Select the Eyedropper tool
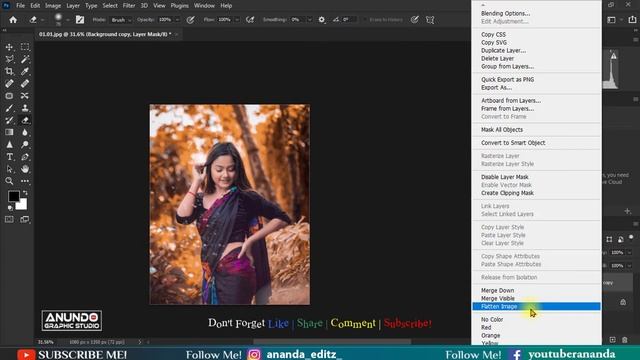The height and width of the screenshot is (360, 640). click(x=25, y=71)
